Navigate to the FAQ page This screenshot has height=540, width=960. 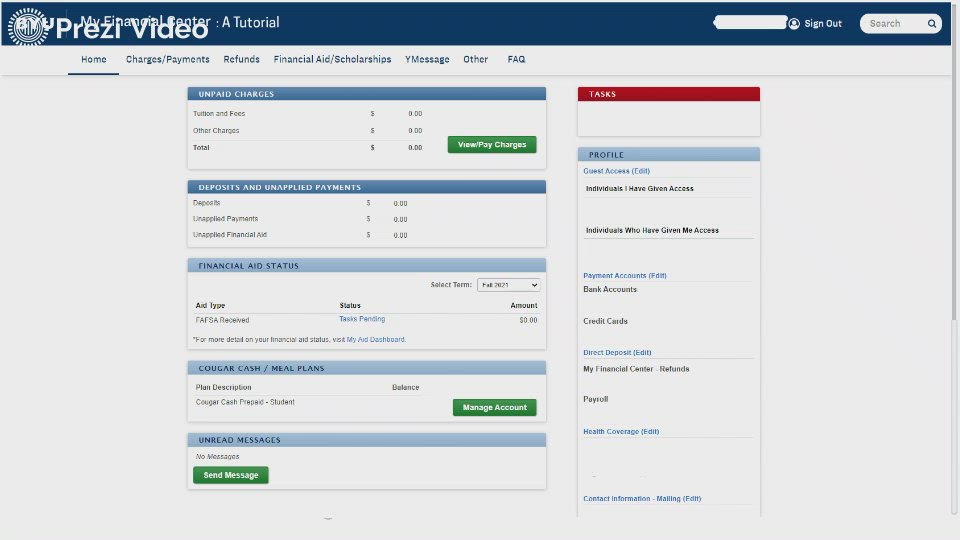[516, 60]
